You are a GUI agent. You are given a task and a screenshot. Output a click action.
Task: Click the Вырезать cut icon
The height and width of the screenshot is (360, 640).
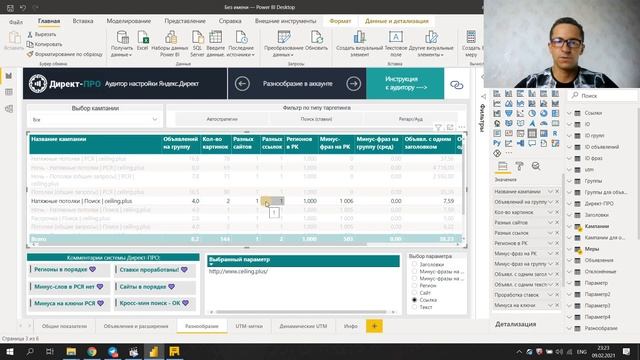pyautogui.click(x=30, y=35)
